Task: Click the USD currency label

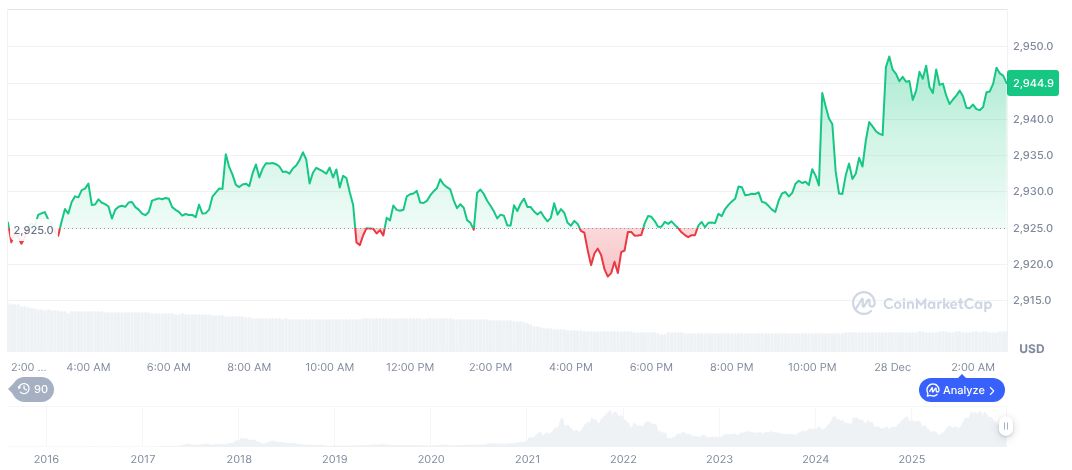Action: point(1031,349)
